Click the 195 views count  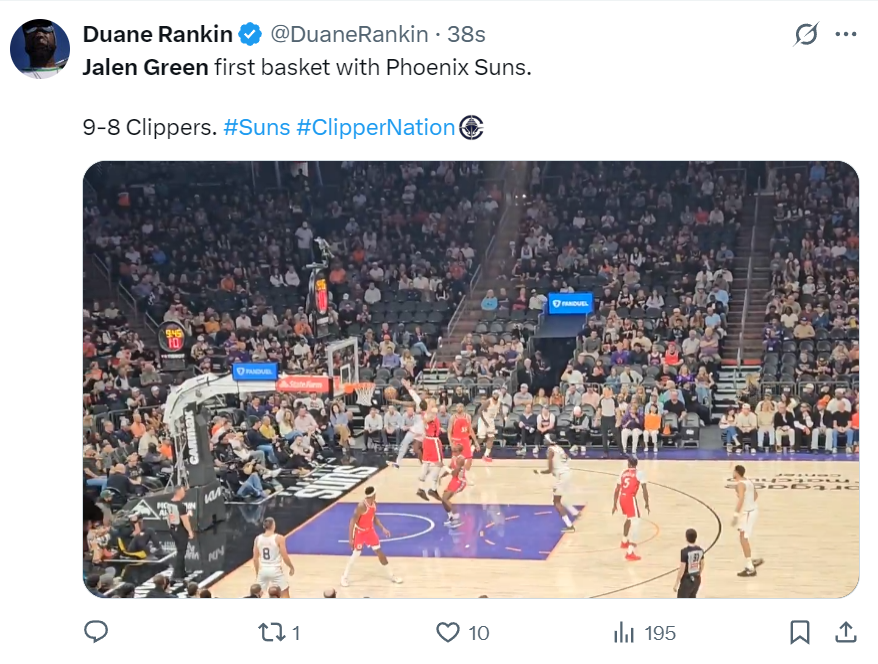coord(660,633)
